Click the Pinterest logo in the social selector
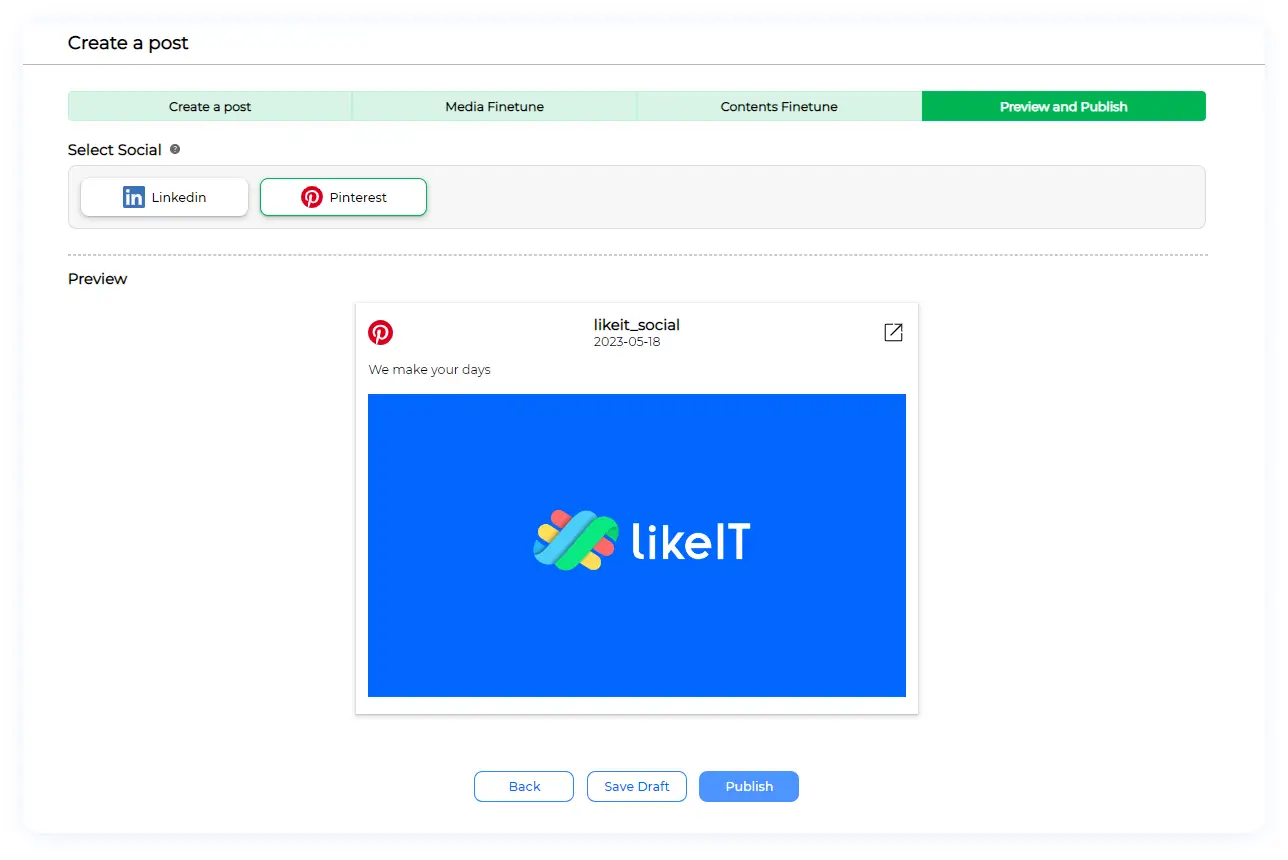 point(312,197)
